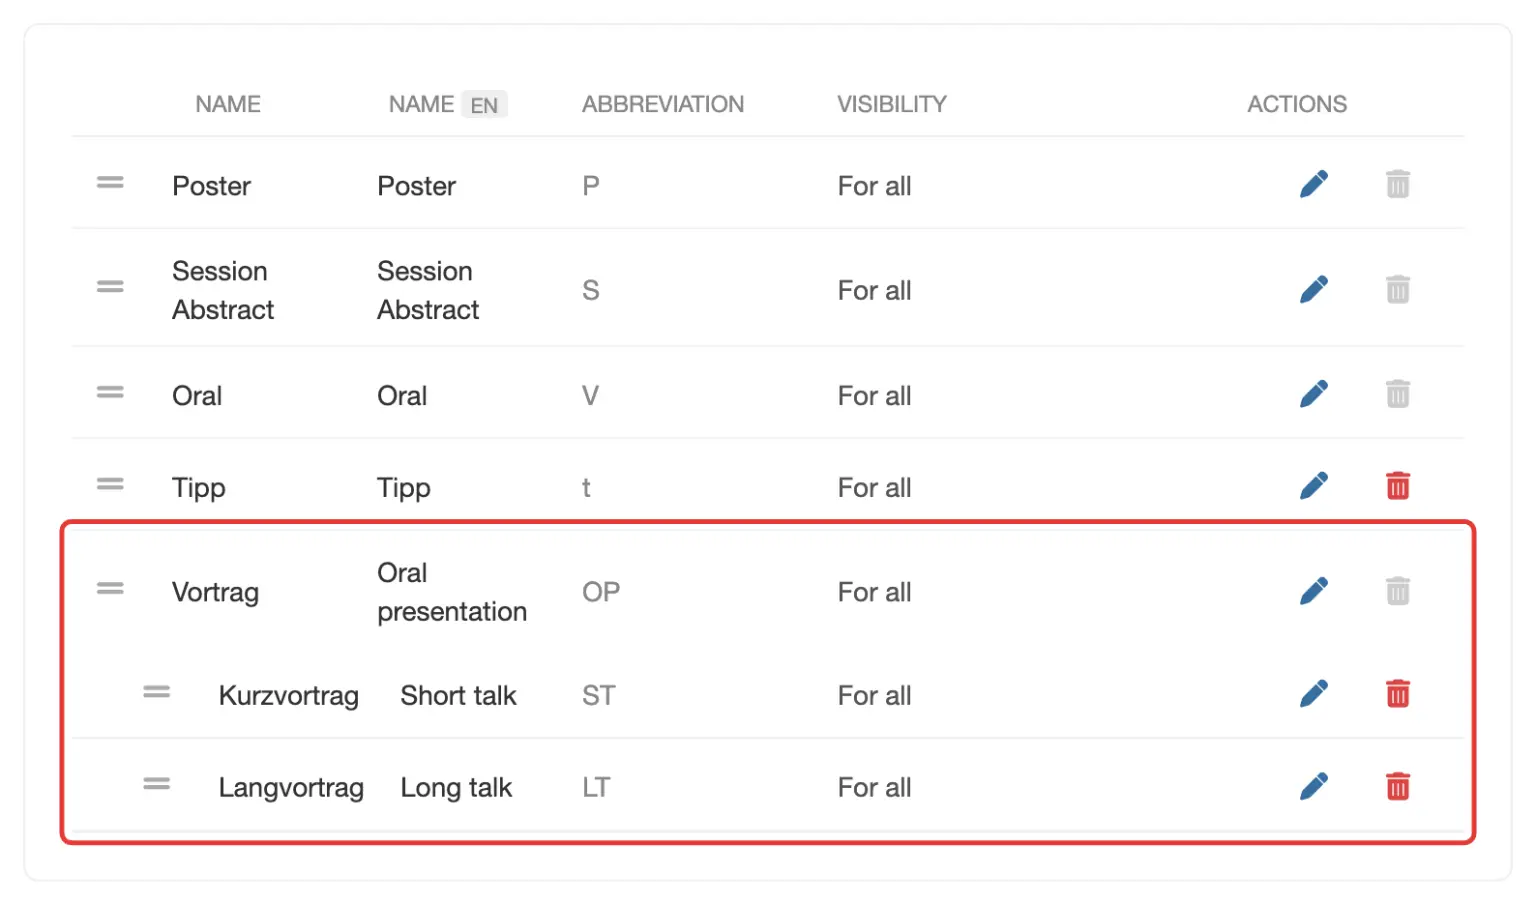The height and width of the screenshot is (904, 1536).
Task: Click the 'Oral presentation' English name
Action: pos(452,592)
